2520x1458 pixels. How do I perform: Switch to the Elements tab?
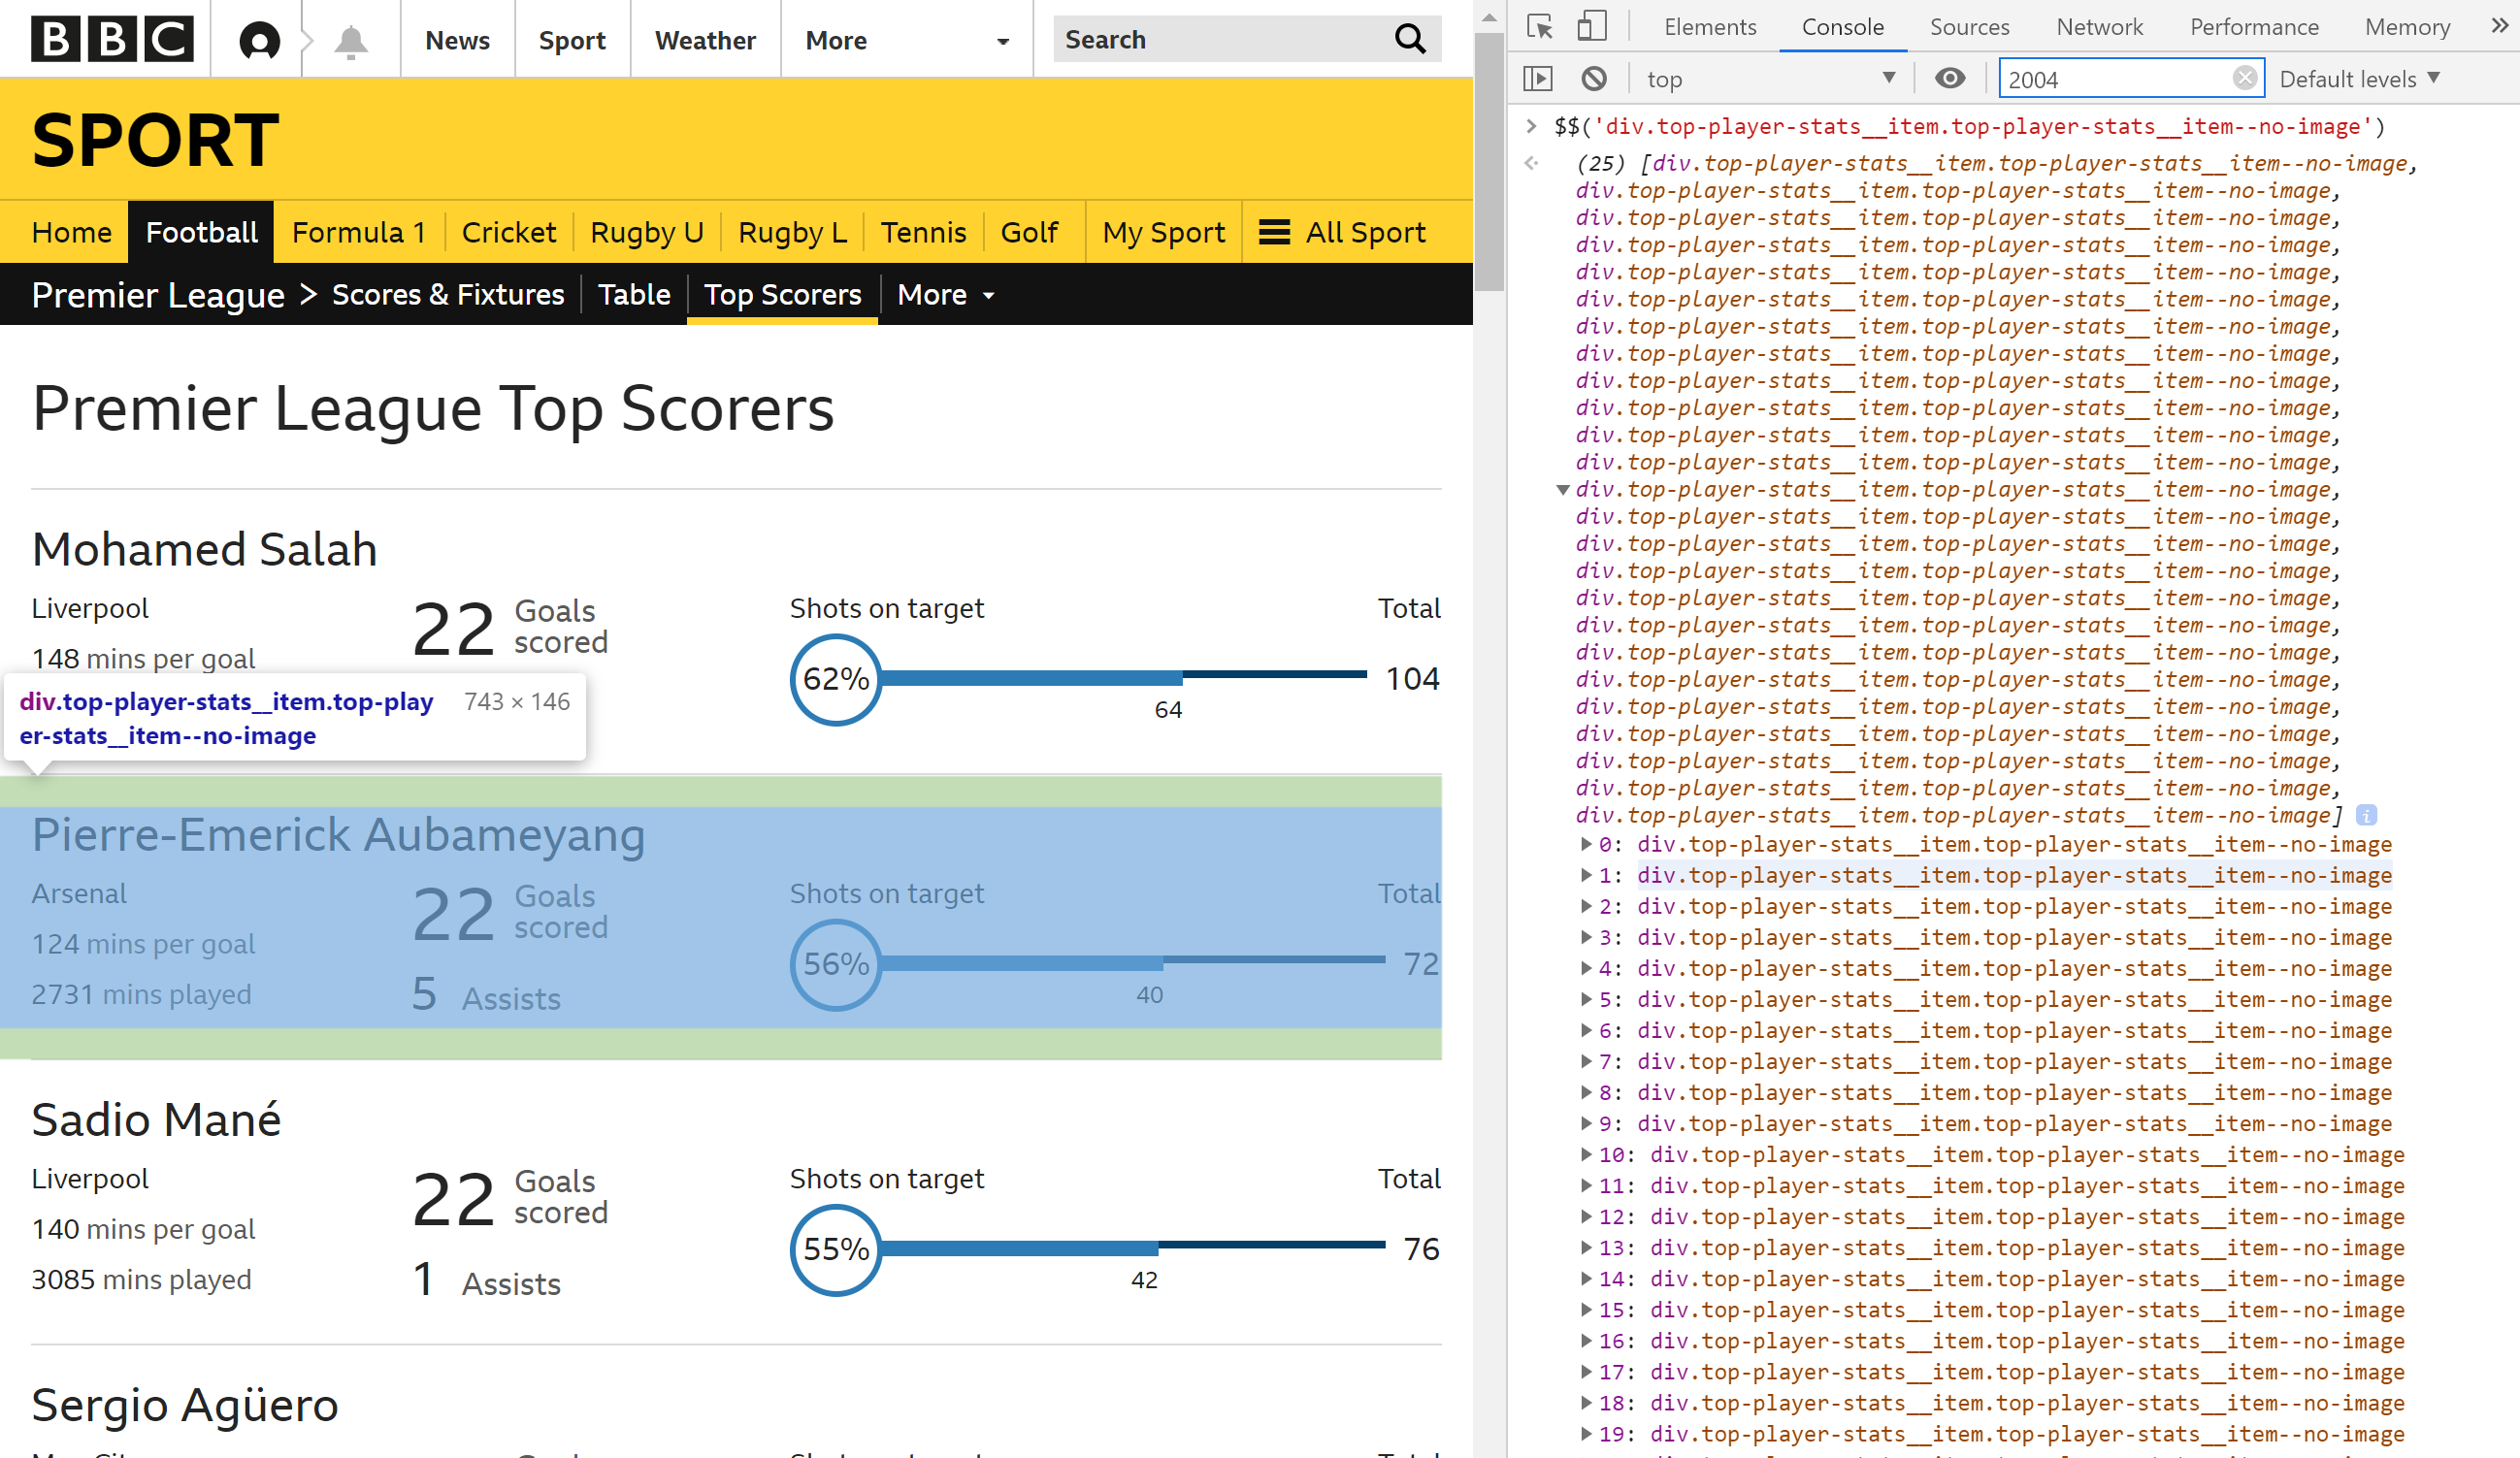pos(1709,27)
